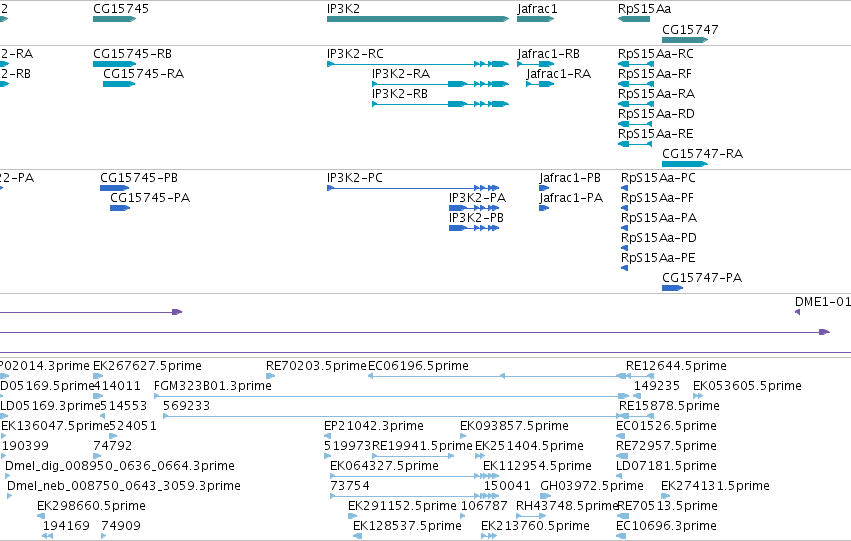Image resolution: width=851 pixels, height=541 pixels.
Task: Select protein CG15745-PB
Action: [138, 178]
